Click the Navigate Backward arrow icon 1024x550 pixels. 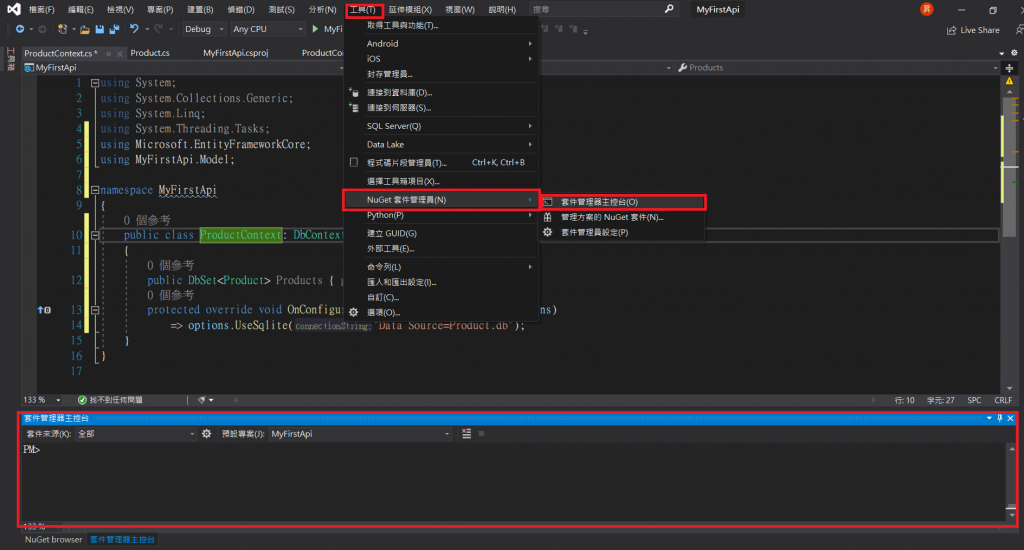[x=20, y=29]
